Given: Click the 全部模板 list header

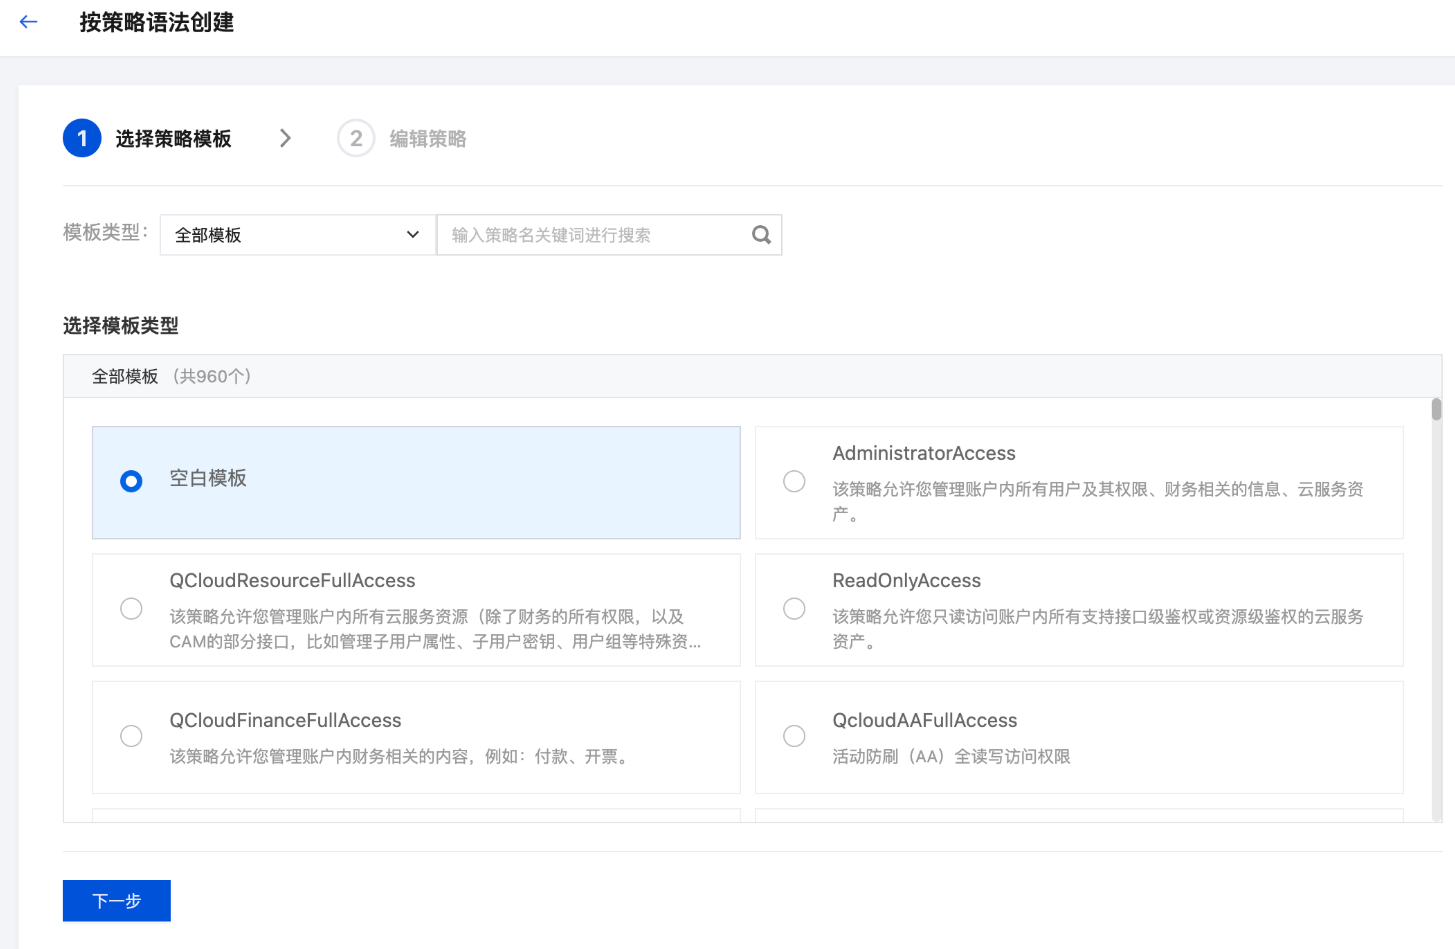Looking at the screenshot, I should [x=125, y=377].
